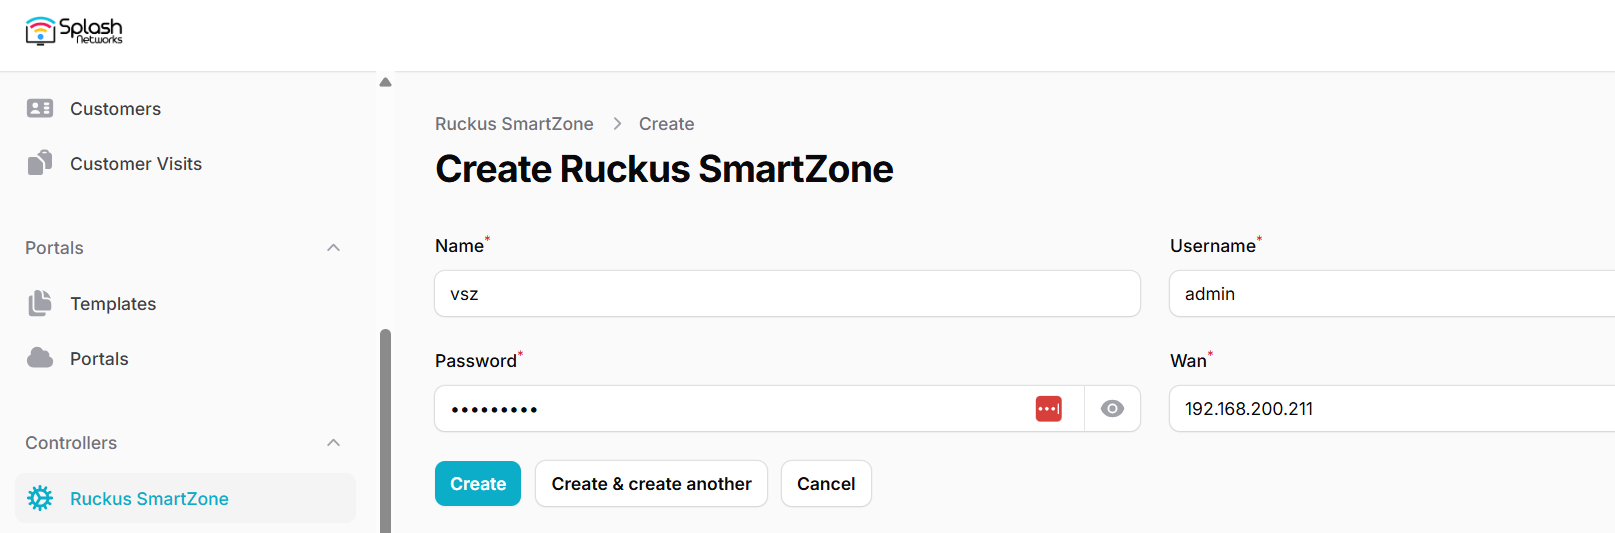
Task: Click the Customers ID card icon
Action: (40, 108)
